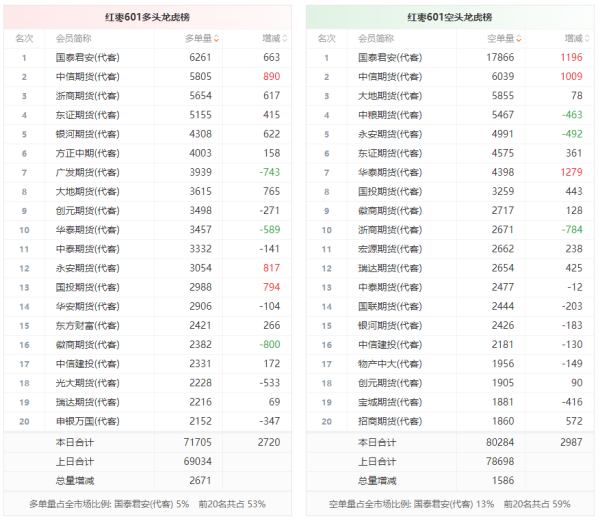Click 红枣601空头龙虎榜 title

coord(450,17)
